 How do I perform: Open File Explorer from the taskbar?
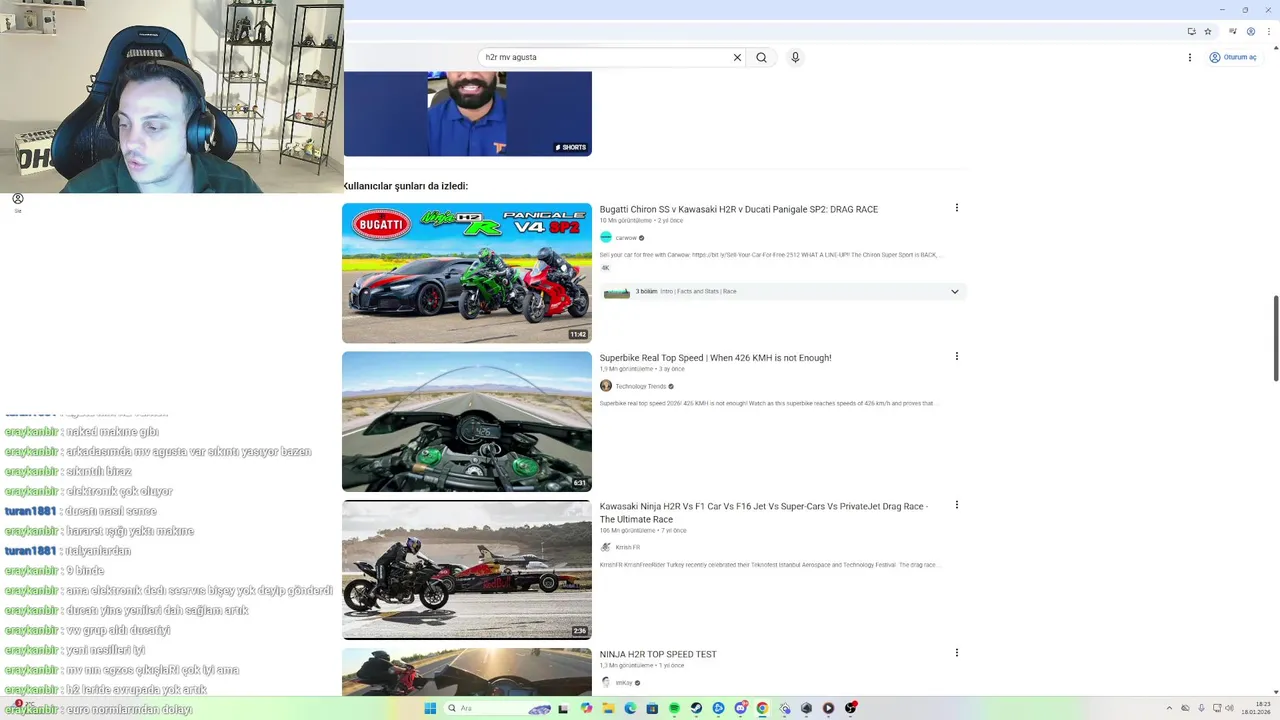click(x=608, y=708)
